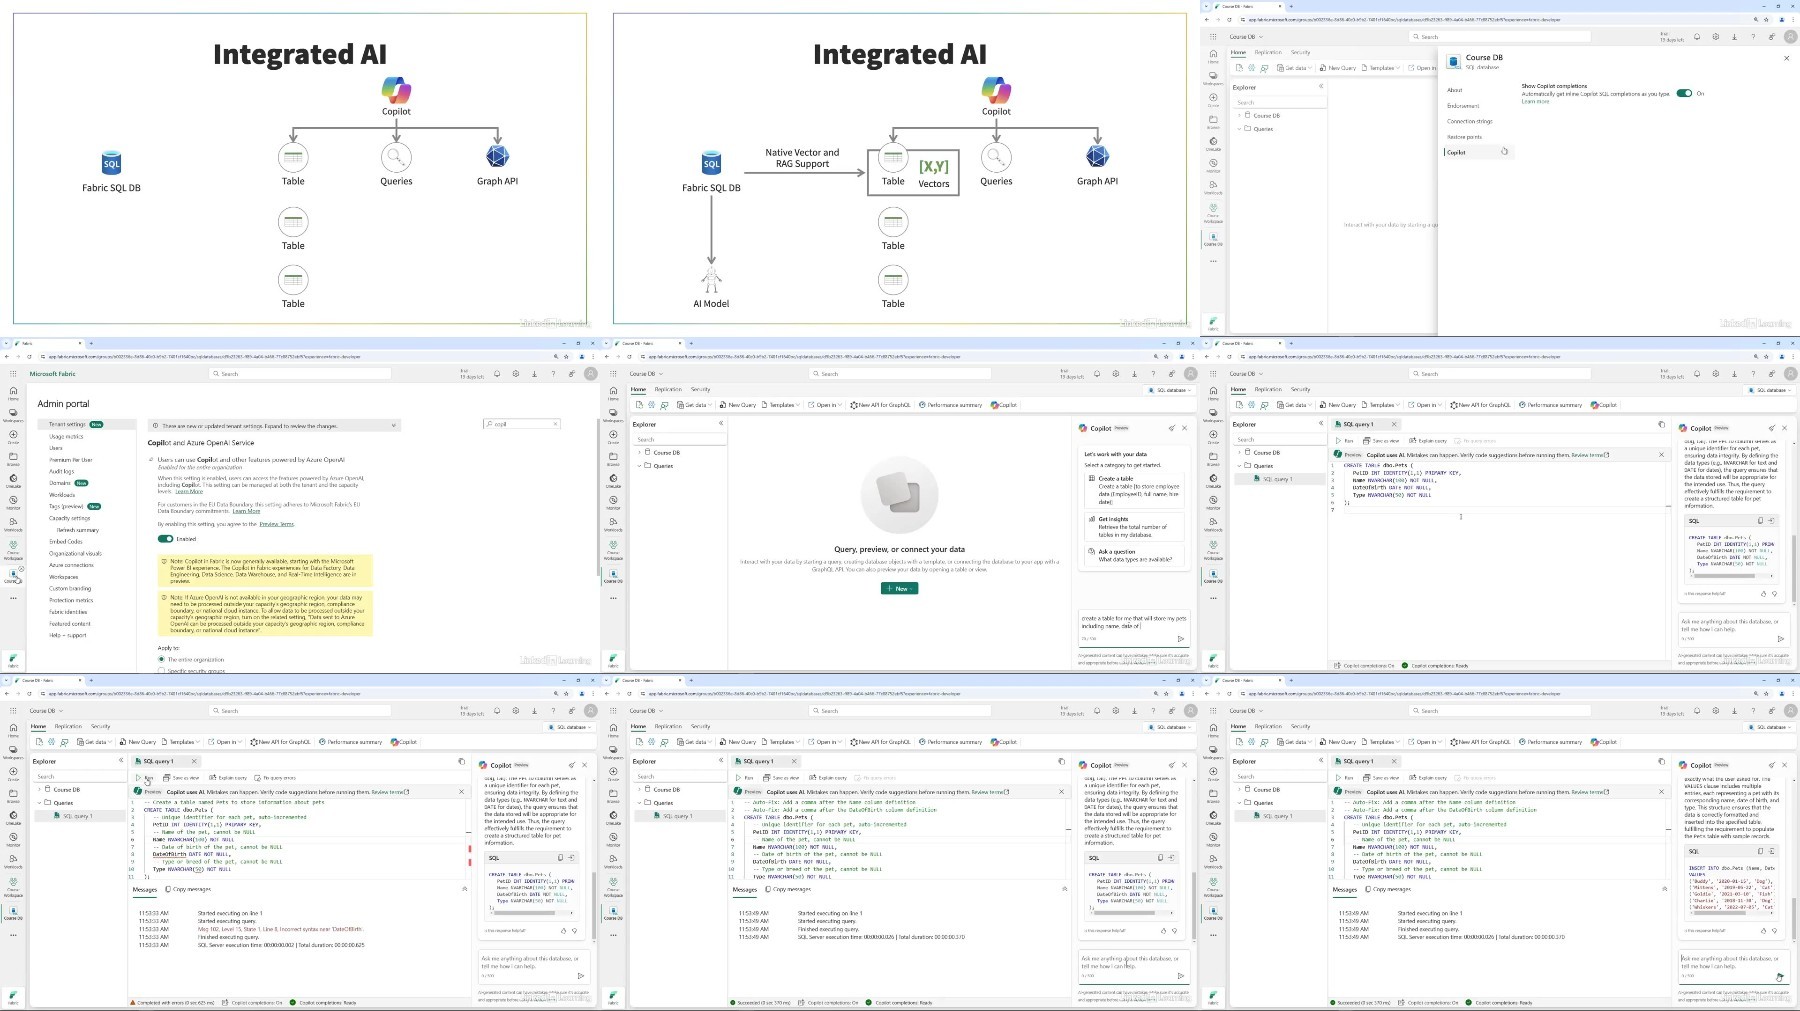The height and width of the screenshot is (1011, 1800).
Task: Turn off Show Copilot completions switch
Action: tap(1685, 93)
